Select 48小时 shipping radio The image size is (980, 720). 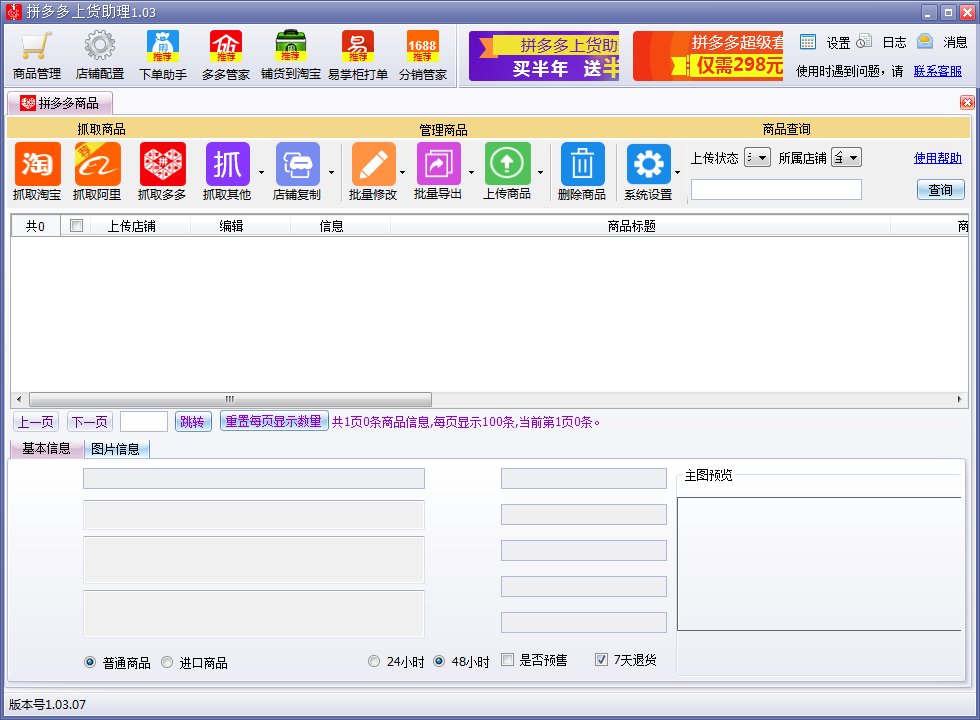[x=439, y=661]
